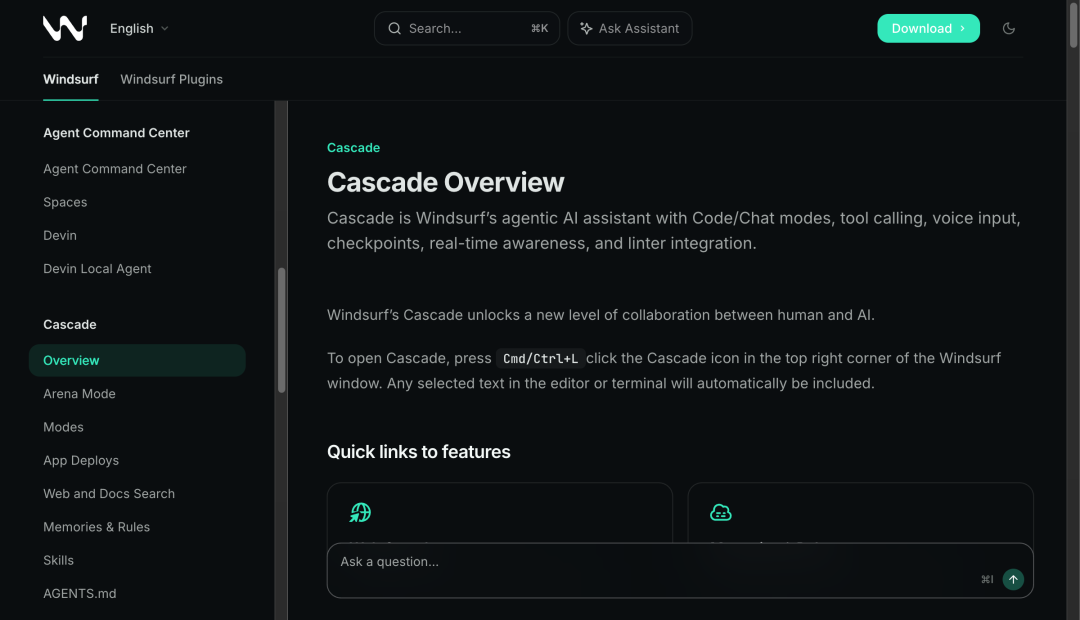Click the ⌘K shortcut hint in search
This screenshot has height=620, width=1080.
[x=539, y=28]
